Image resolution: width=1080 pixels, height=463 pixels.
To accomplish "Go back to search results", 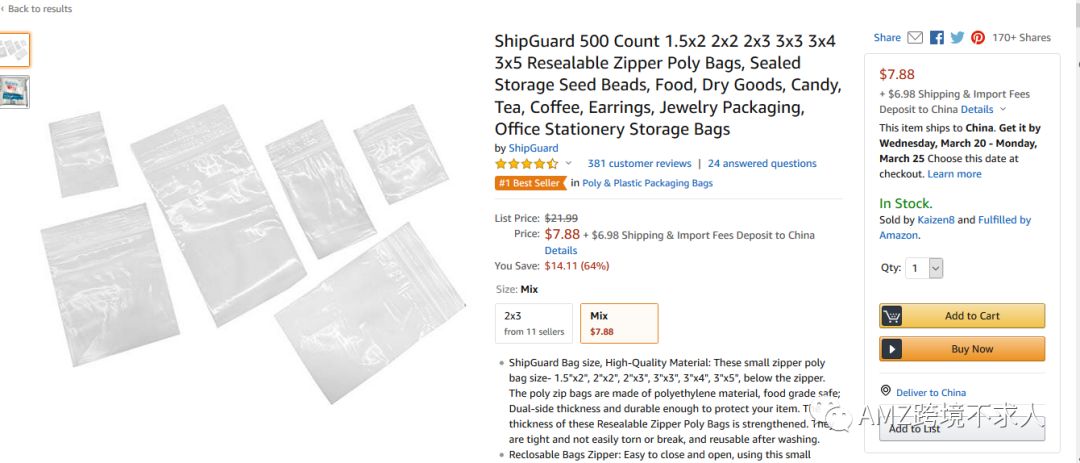I will click(38, 9).
